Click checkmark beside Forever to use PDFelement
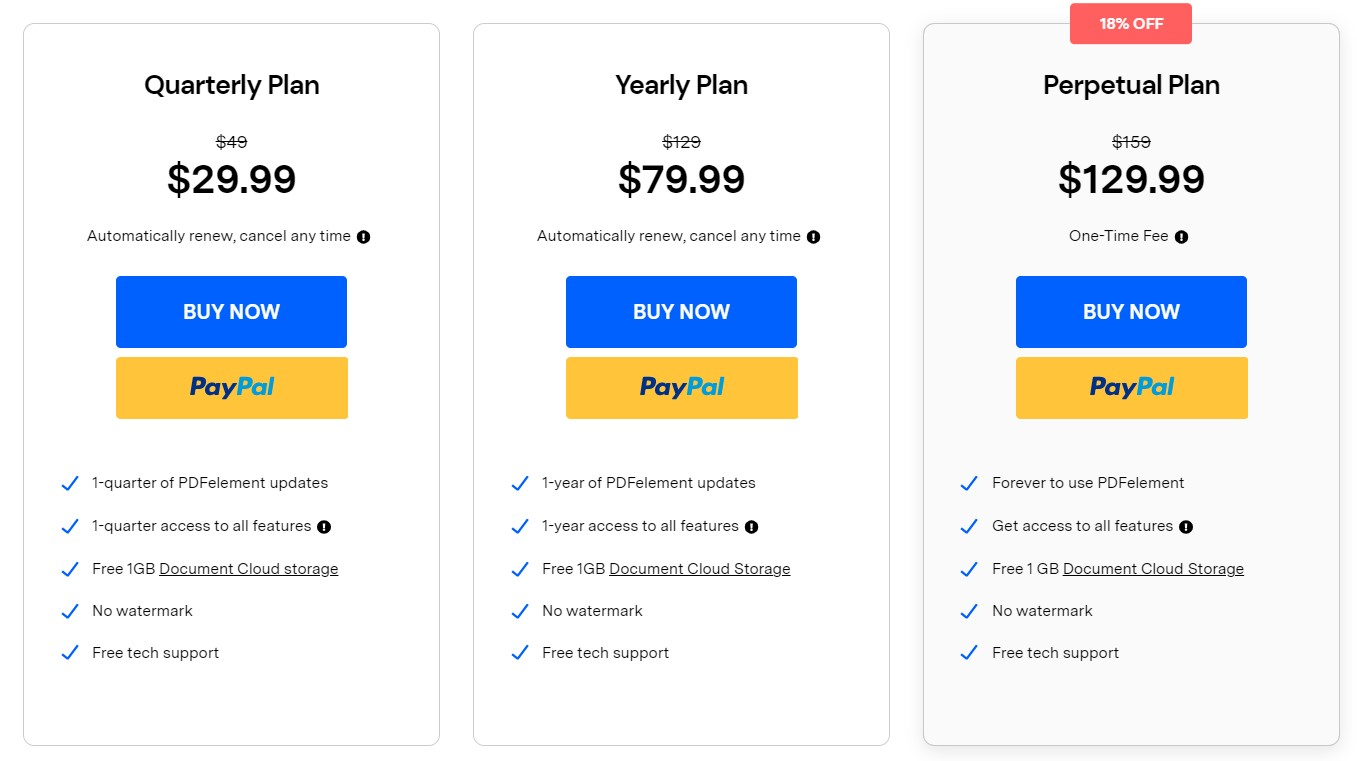Screen dimensions: 1357x761 (x=969, y=483)
